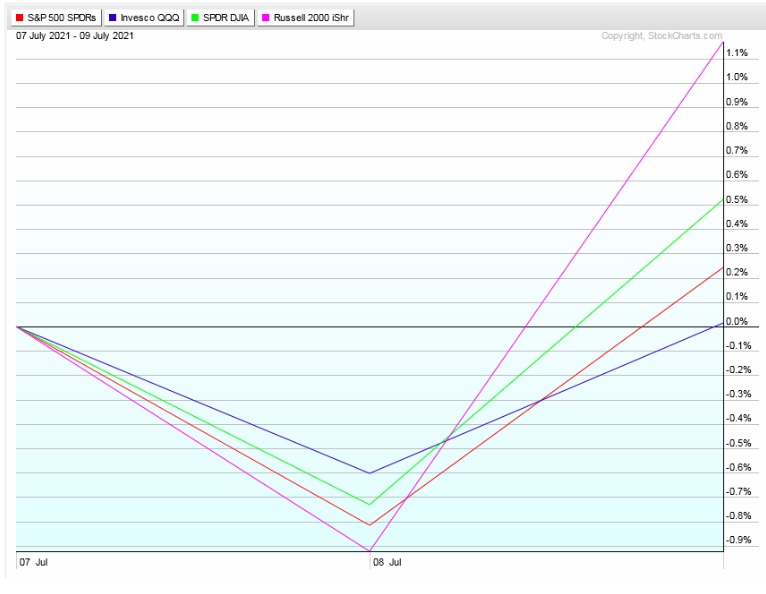The image size is (766, 594).
Task: Click the date range text 07 July 2021 - 09 July 2021
Action: (x=75, y=36)
